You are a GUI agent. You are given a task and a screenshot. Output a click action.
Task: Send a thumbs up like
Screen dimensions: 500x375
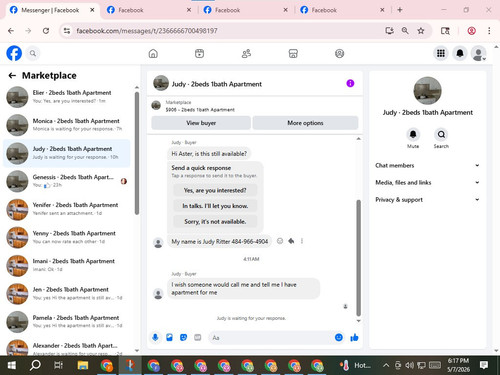click(354, 337)
